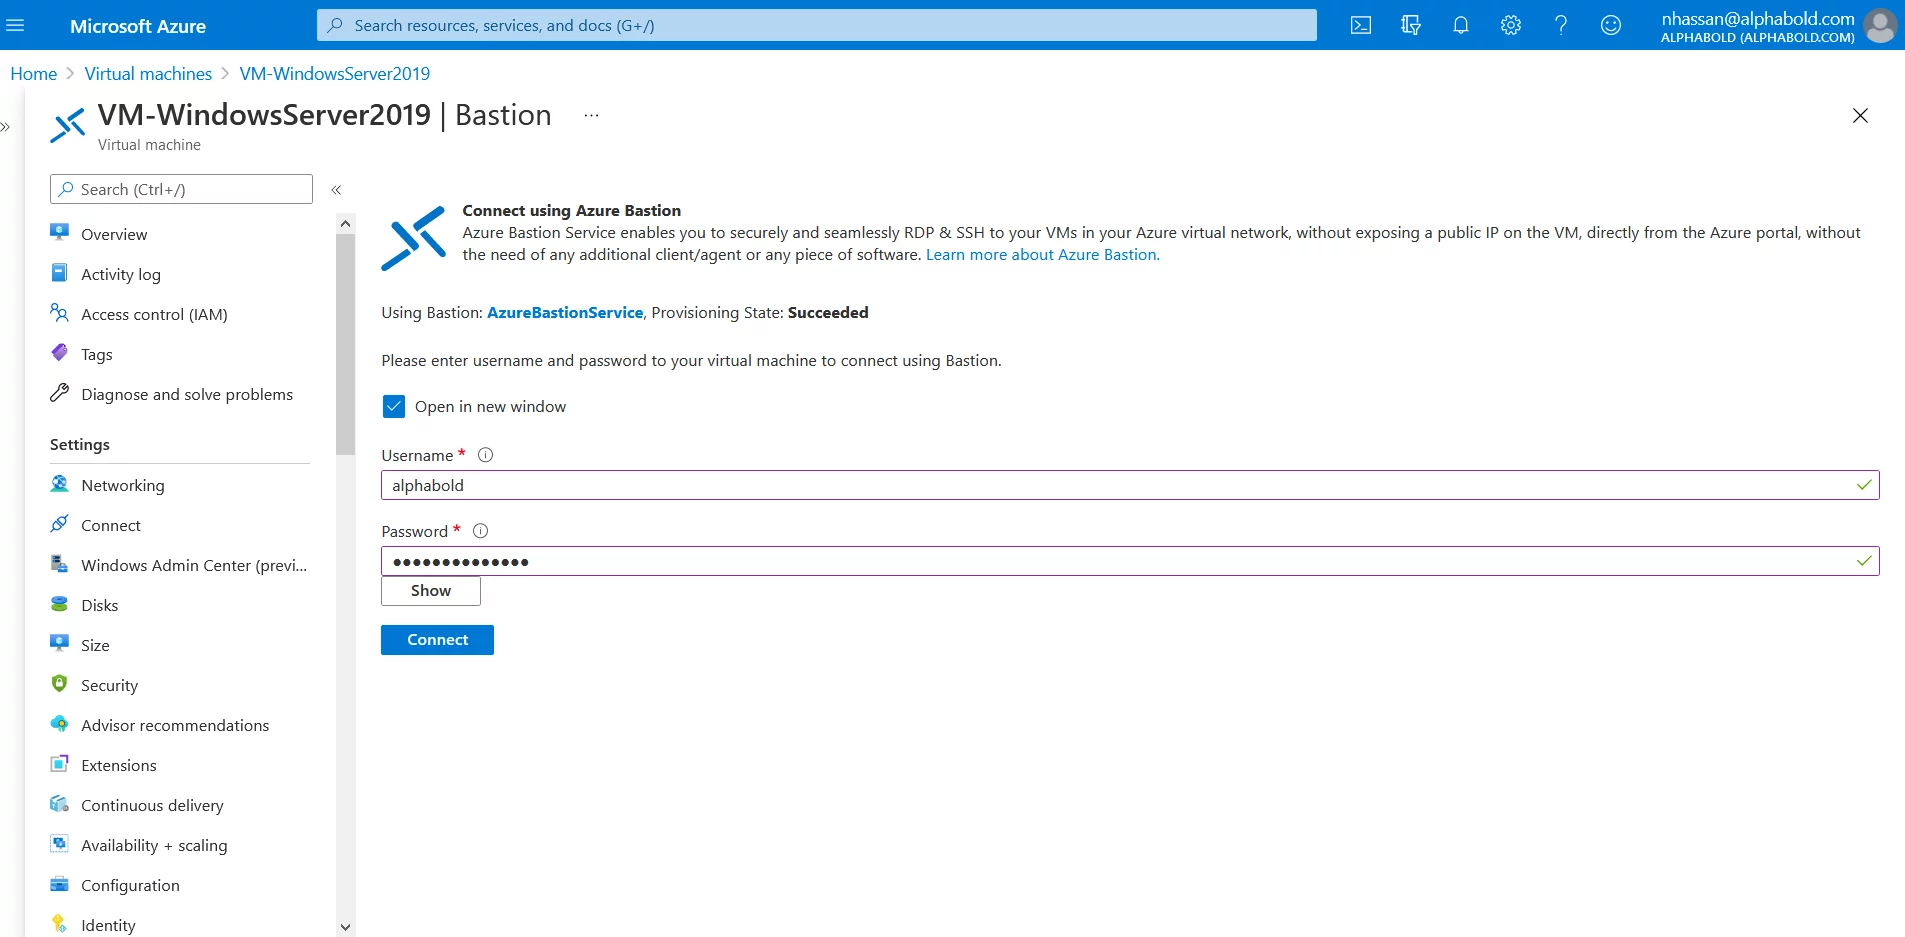Focus the Username input field

click(x=1130, y=485)
